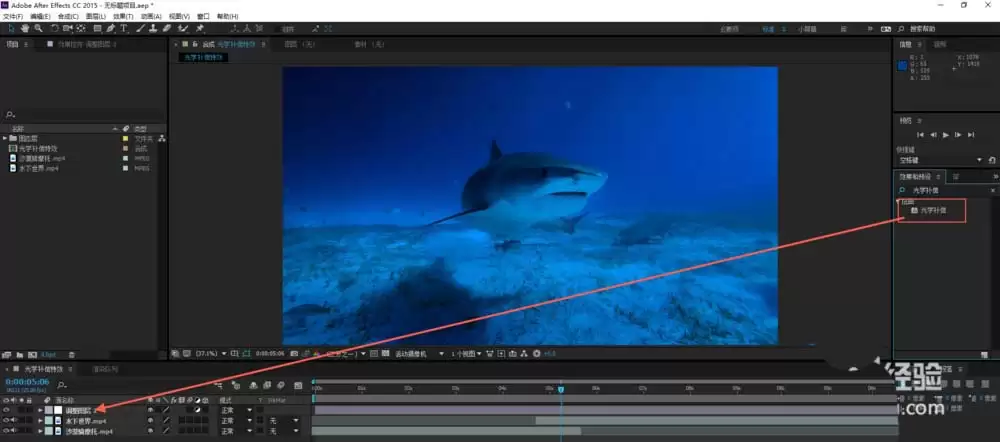Select the Clone Stamp tool
This screenshot has width=1000, height=442.
[153, 28]
